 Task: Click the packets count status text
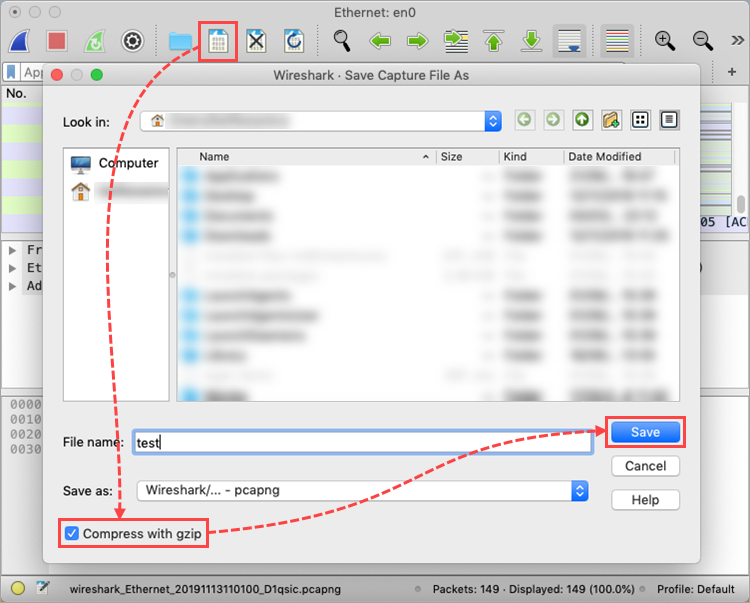[533, 589]
